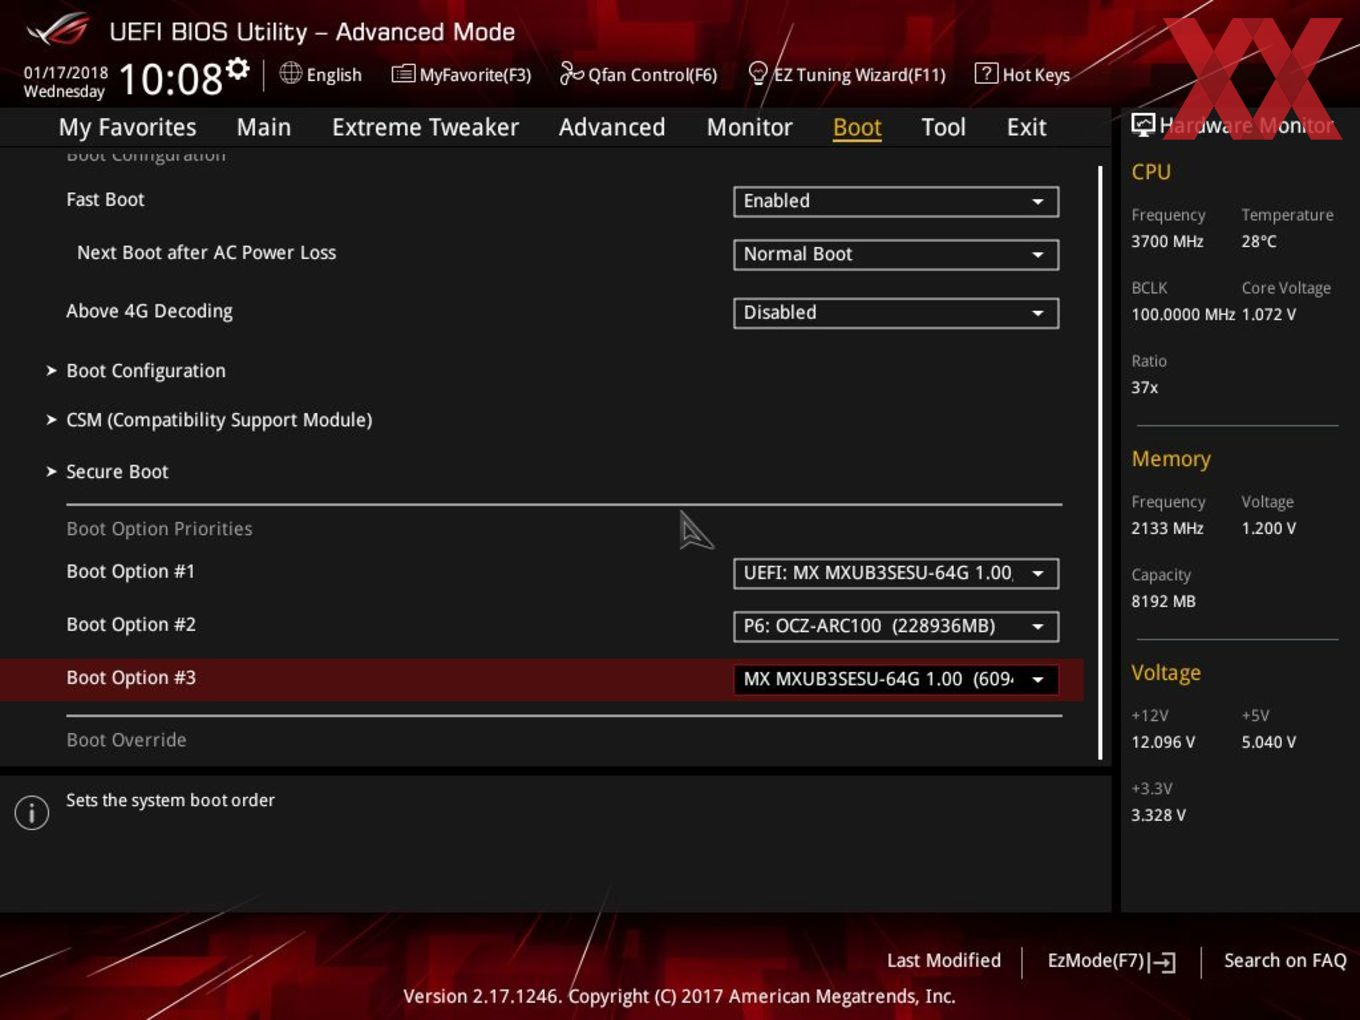Click CPU temperature value 28°C
1360x1020 pixels.
(x=1259, y=241)
